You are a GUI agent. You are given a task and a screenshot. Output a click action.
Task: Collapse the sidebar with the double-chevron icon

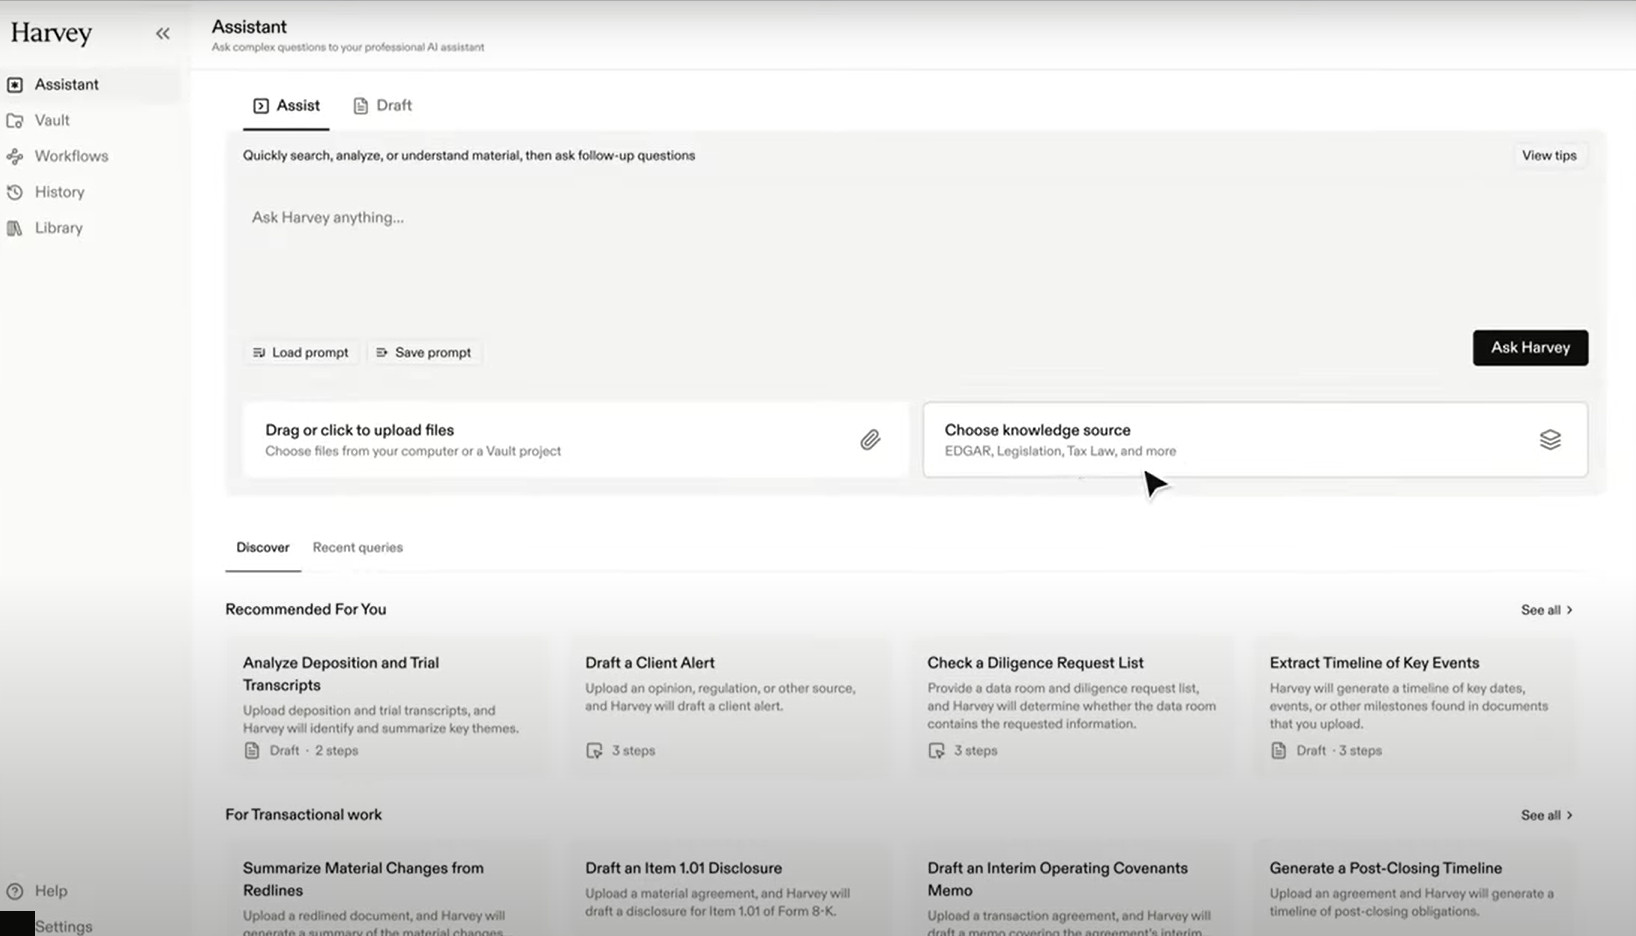tap(162, 33)
